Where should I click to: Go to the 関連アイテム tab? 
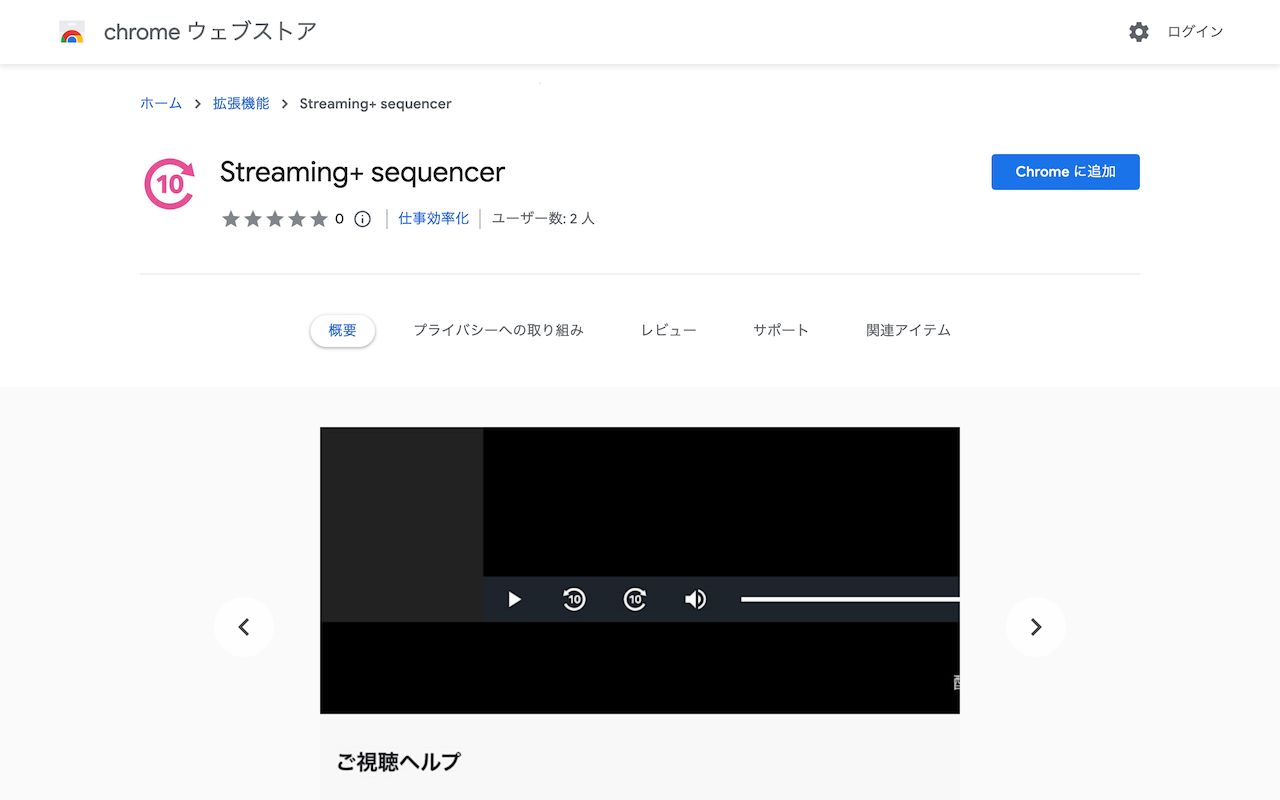click(x=908, y=330)
